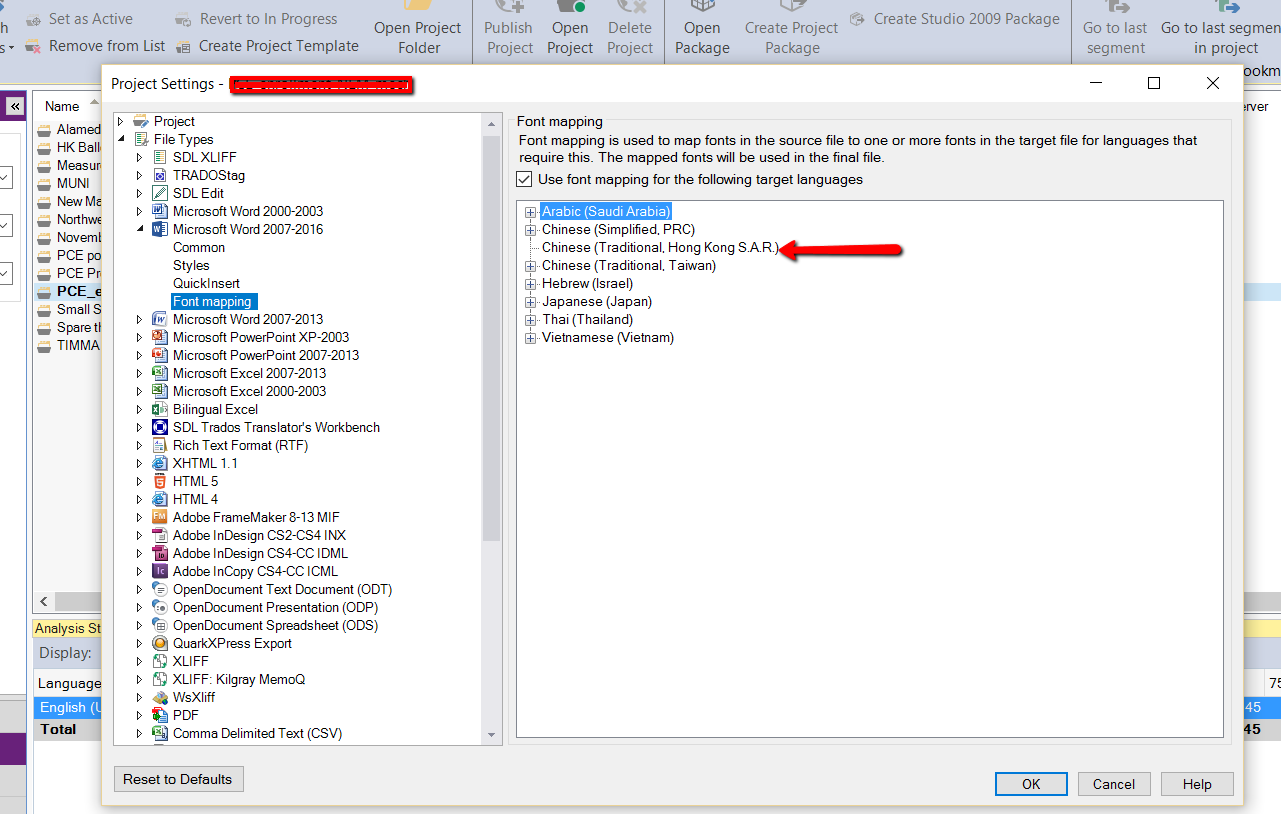Expand the Arabic (Saudi Arabia) node
Image resolution: width=1281 pixels, height=814 pixels.
(530, 212)
